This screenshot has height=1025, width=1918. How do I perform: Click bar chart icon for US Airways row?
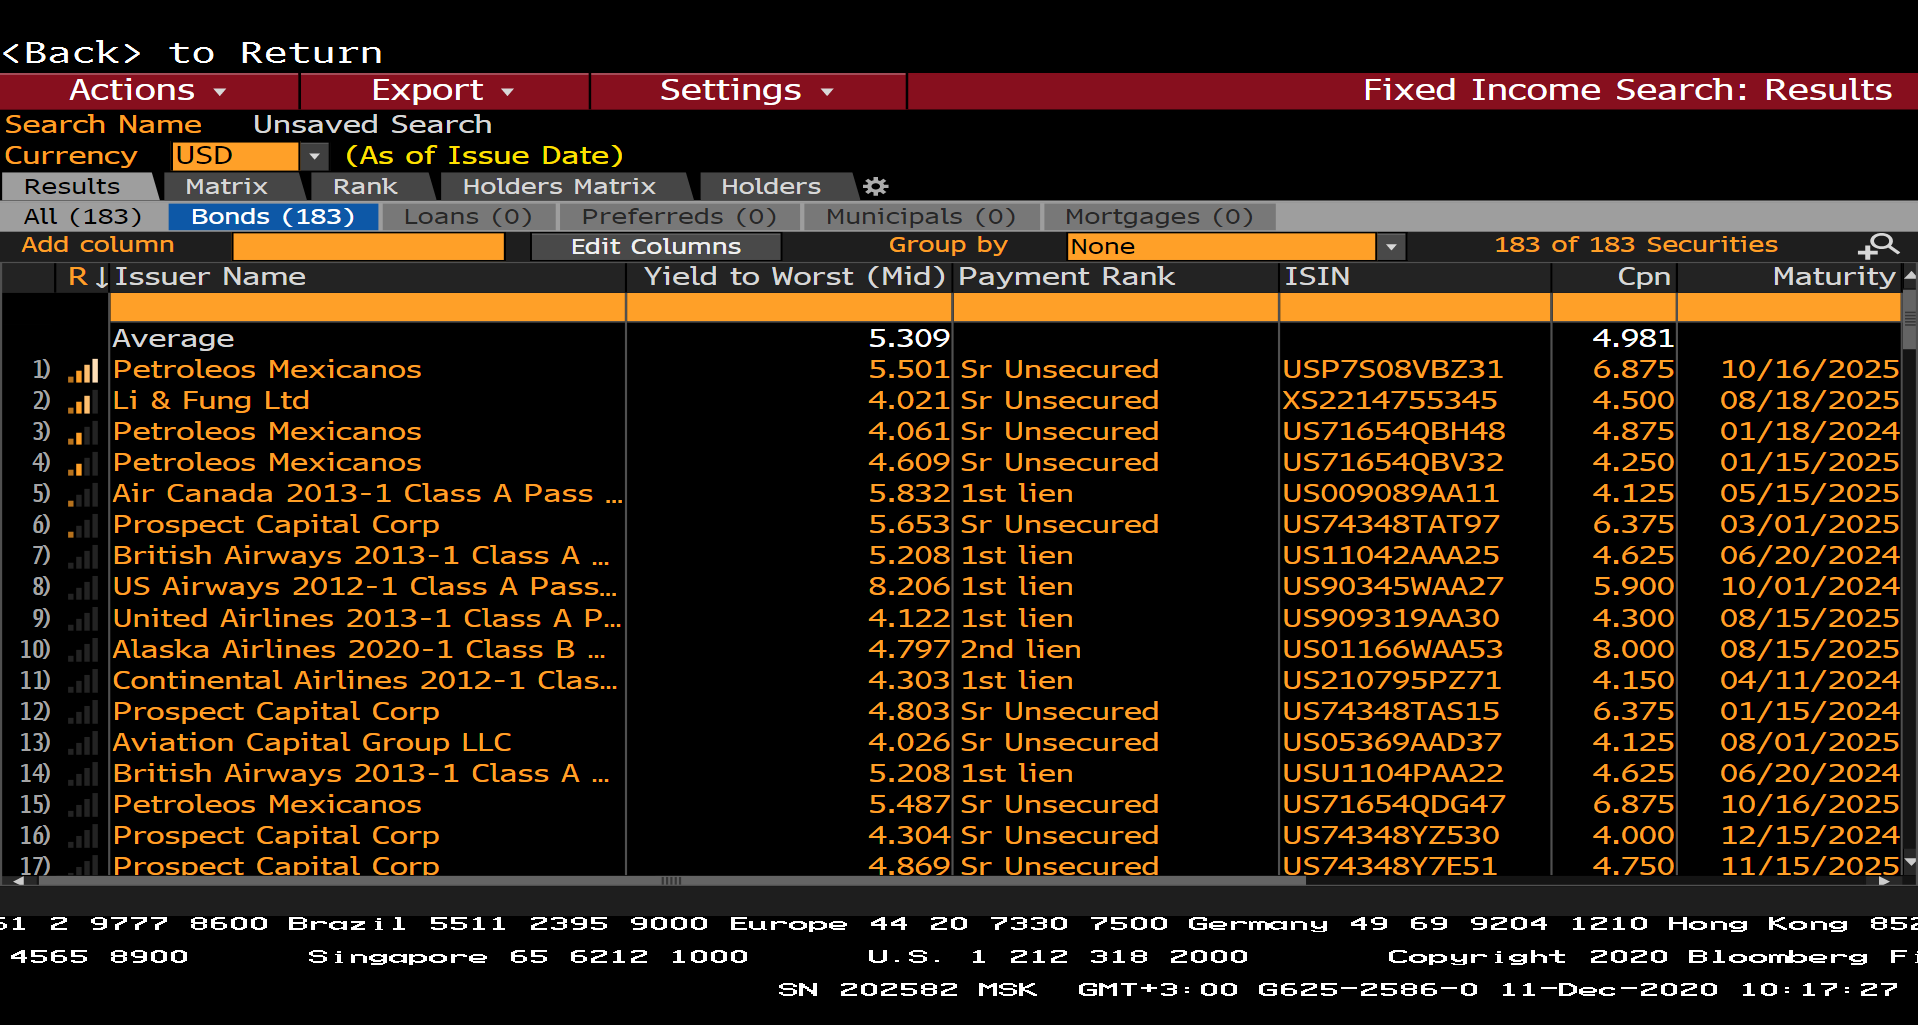coord(83,588)
